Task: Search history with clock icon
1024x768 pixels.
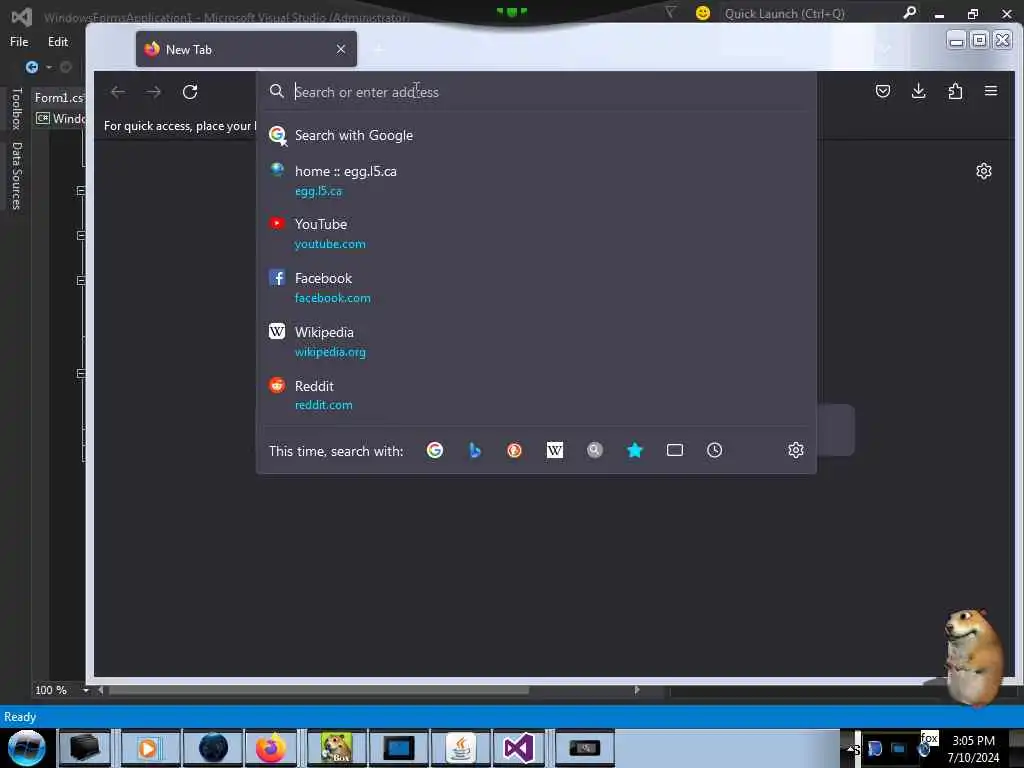Action: tap(714, 450)
